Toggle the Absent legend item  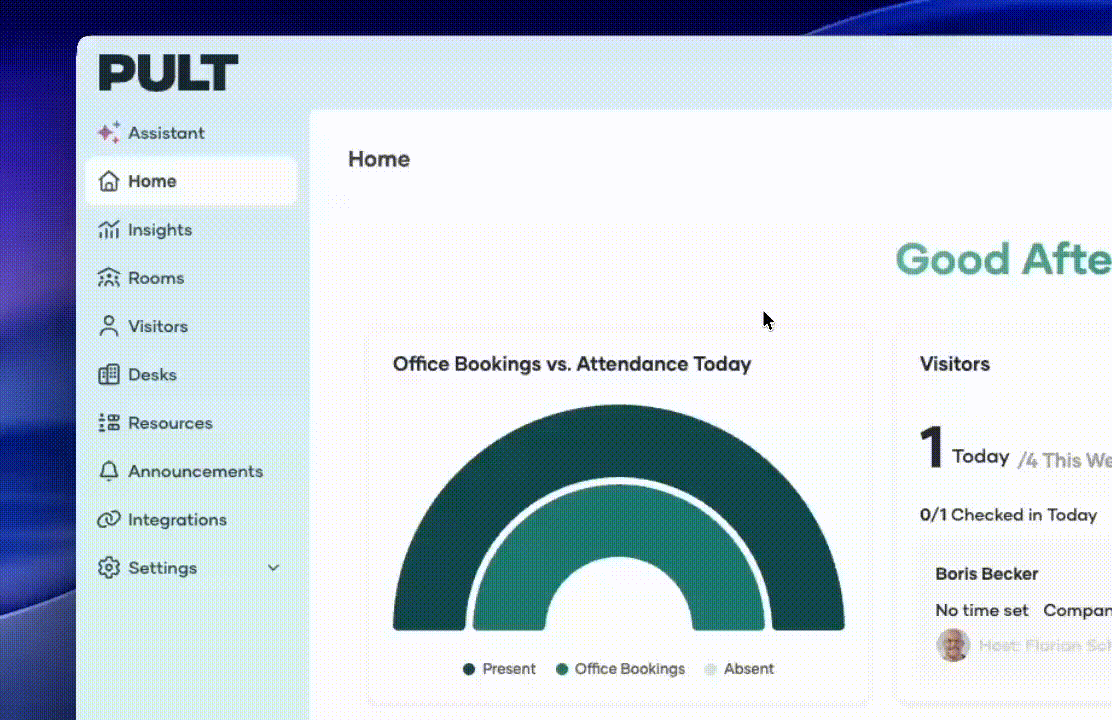[739, 669]
